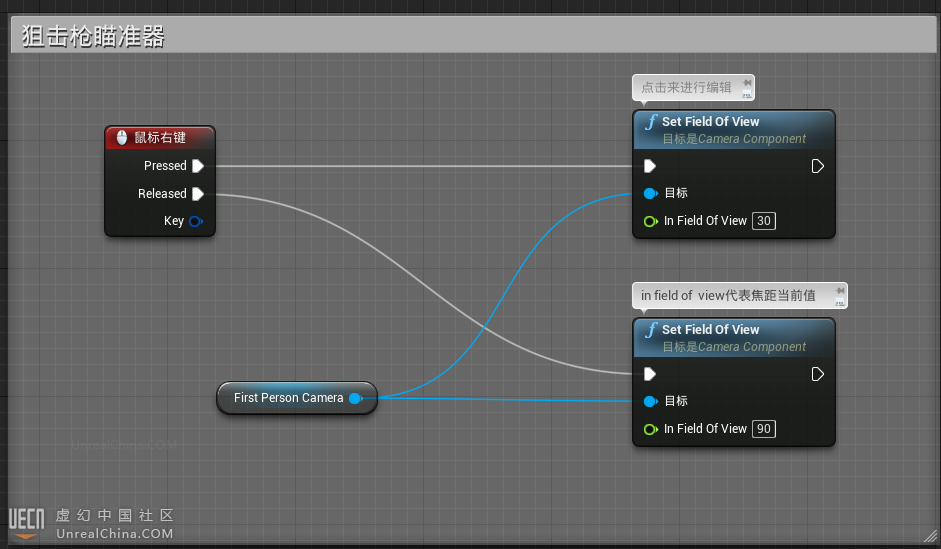Click the exec input pin of the top Set Field Of View node
This screenshot has width=941, height=549.
point(650,166)
